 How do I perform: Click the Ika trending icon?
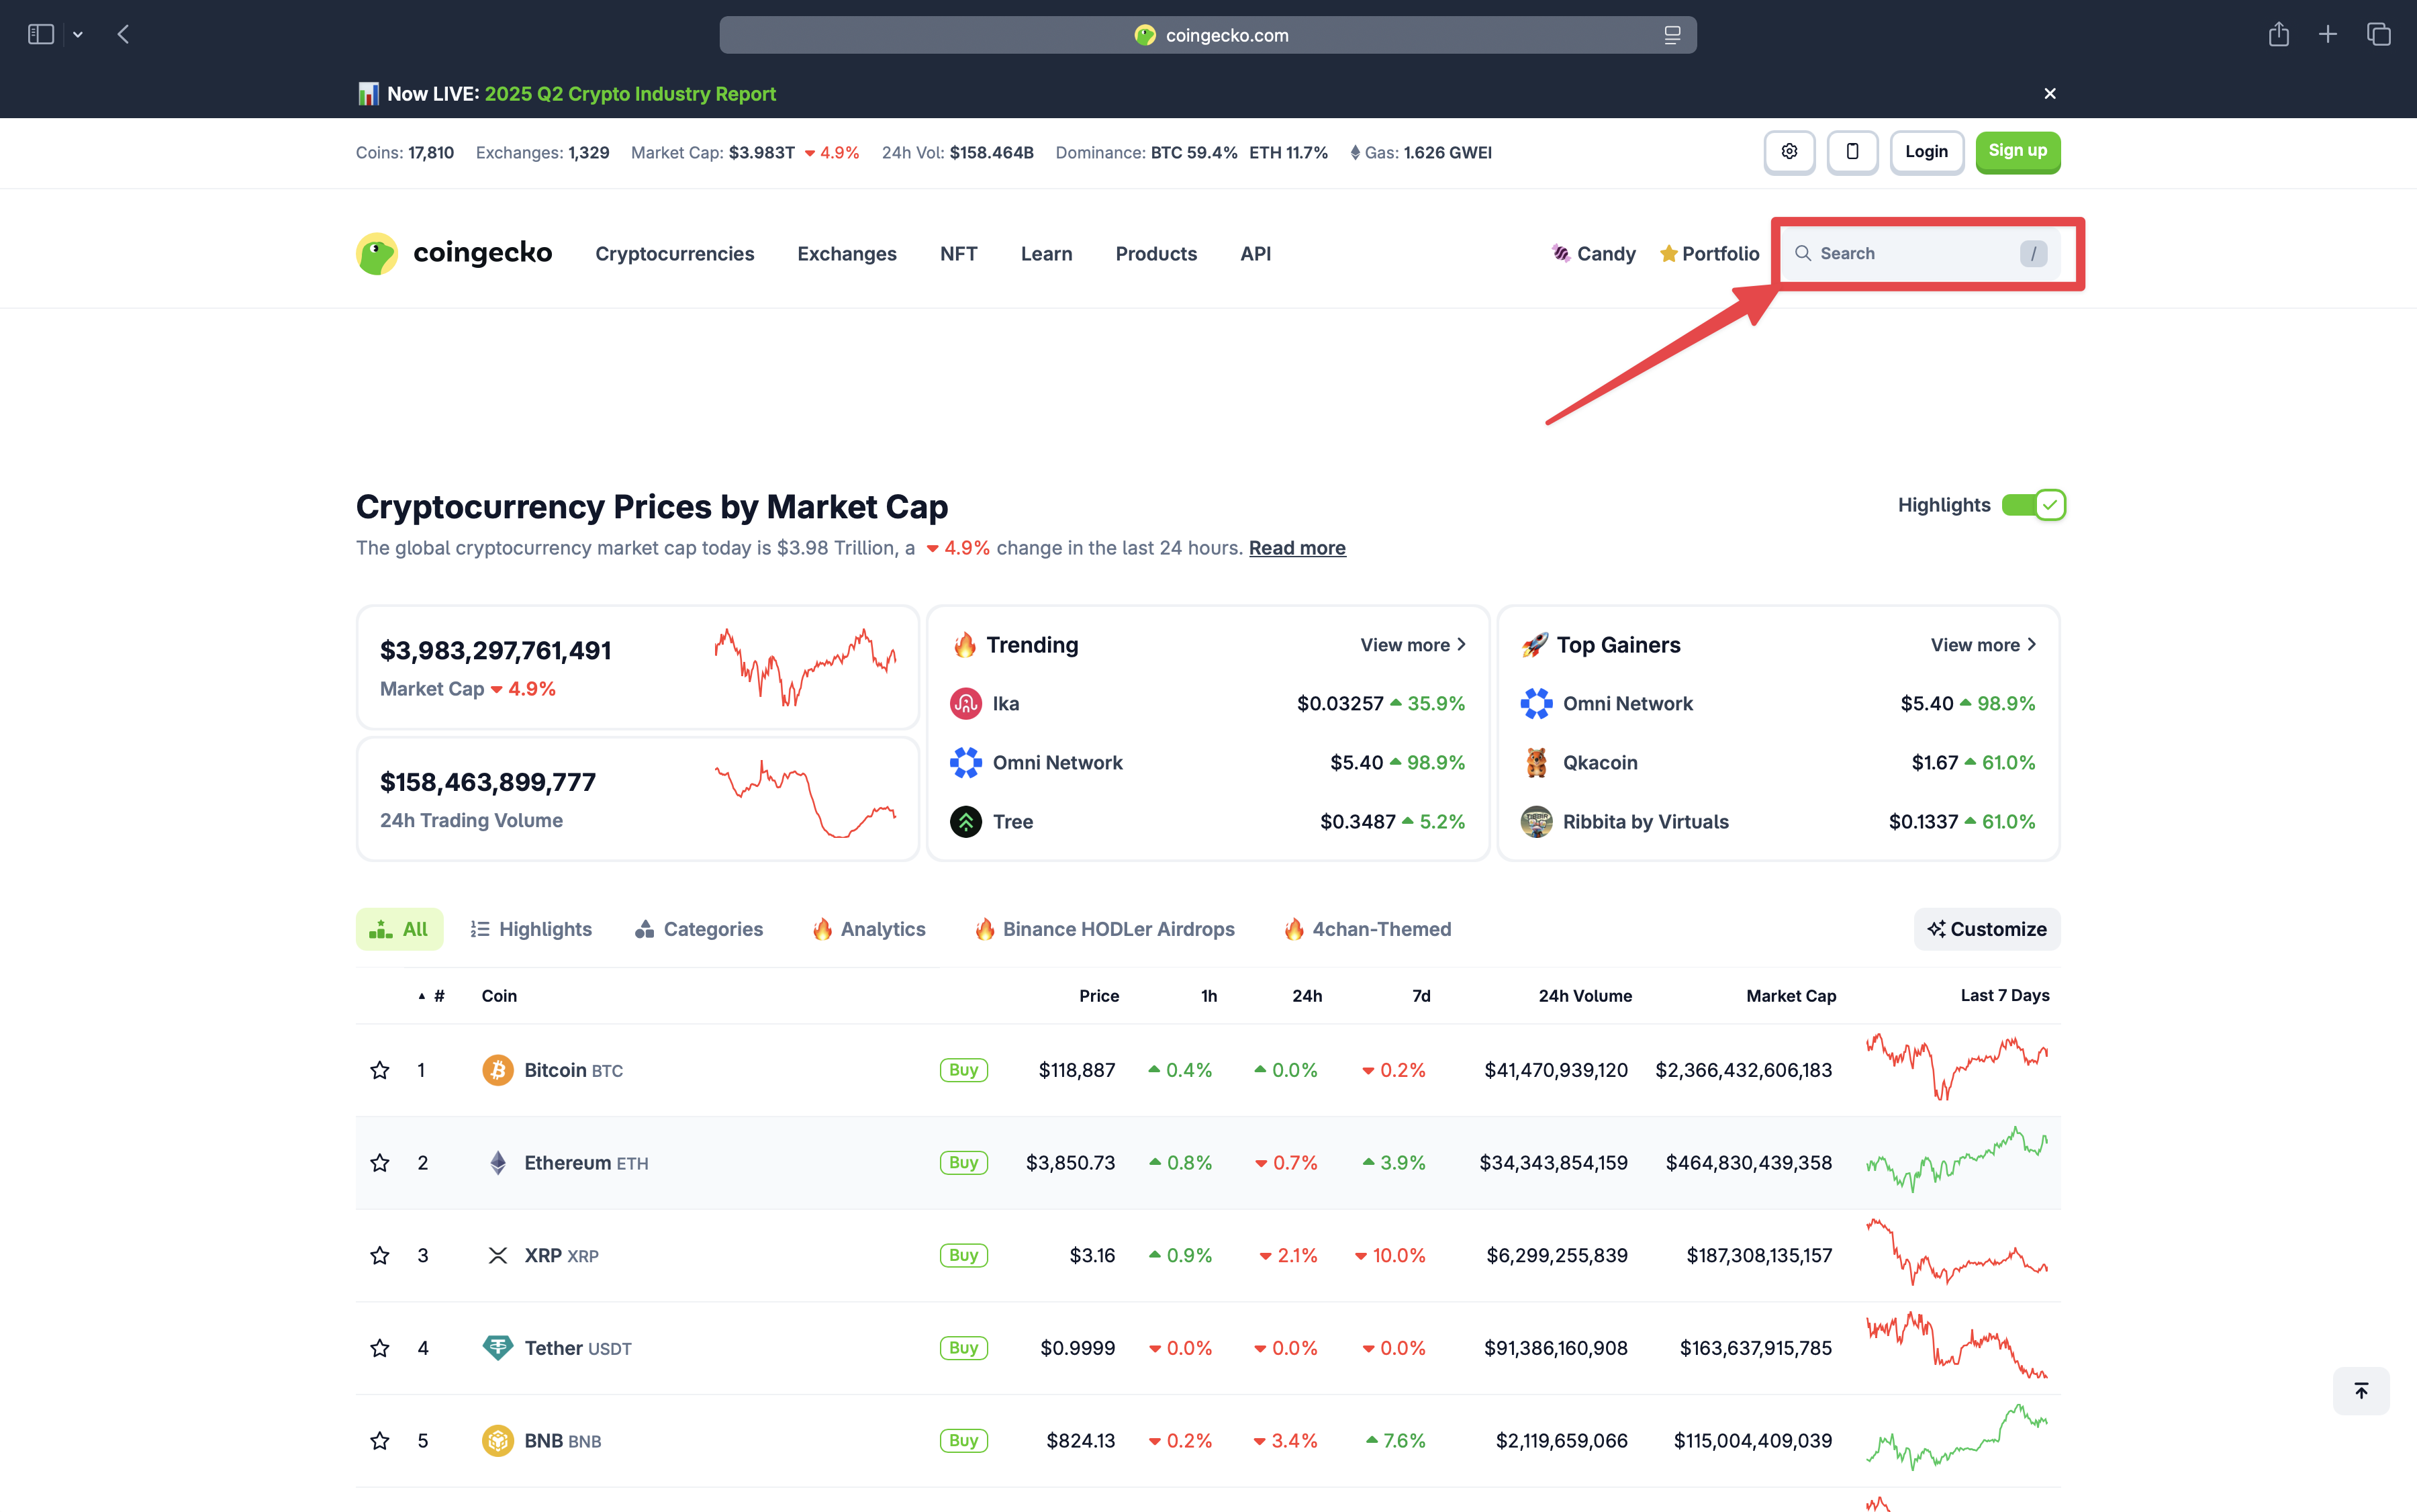[x=965, y=704]
